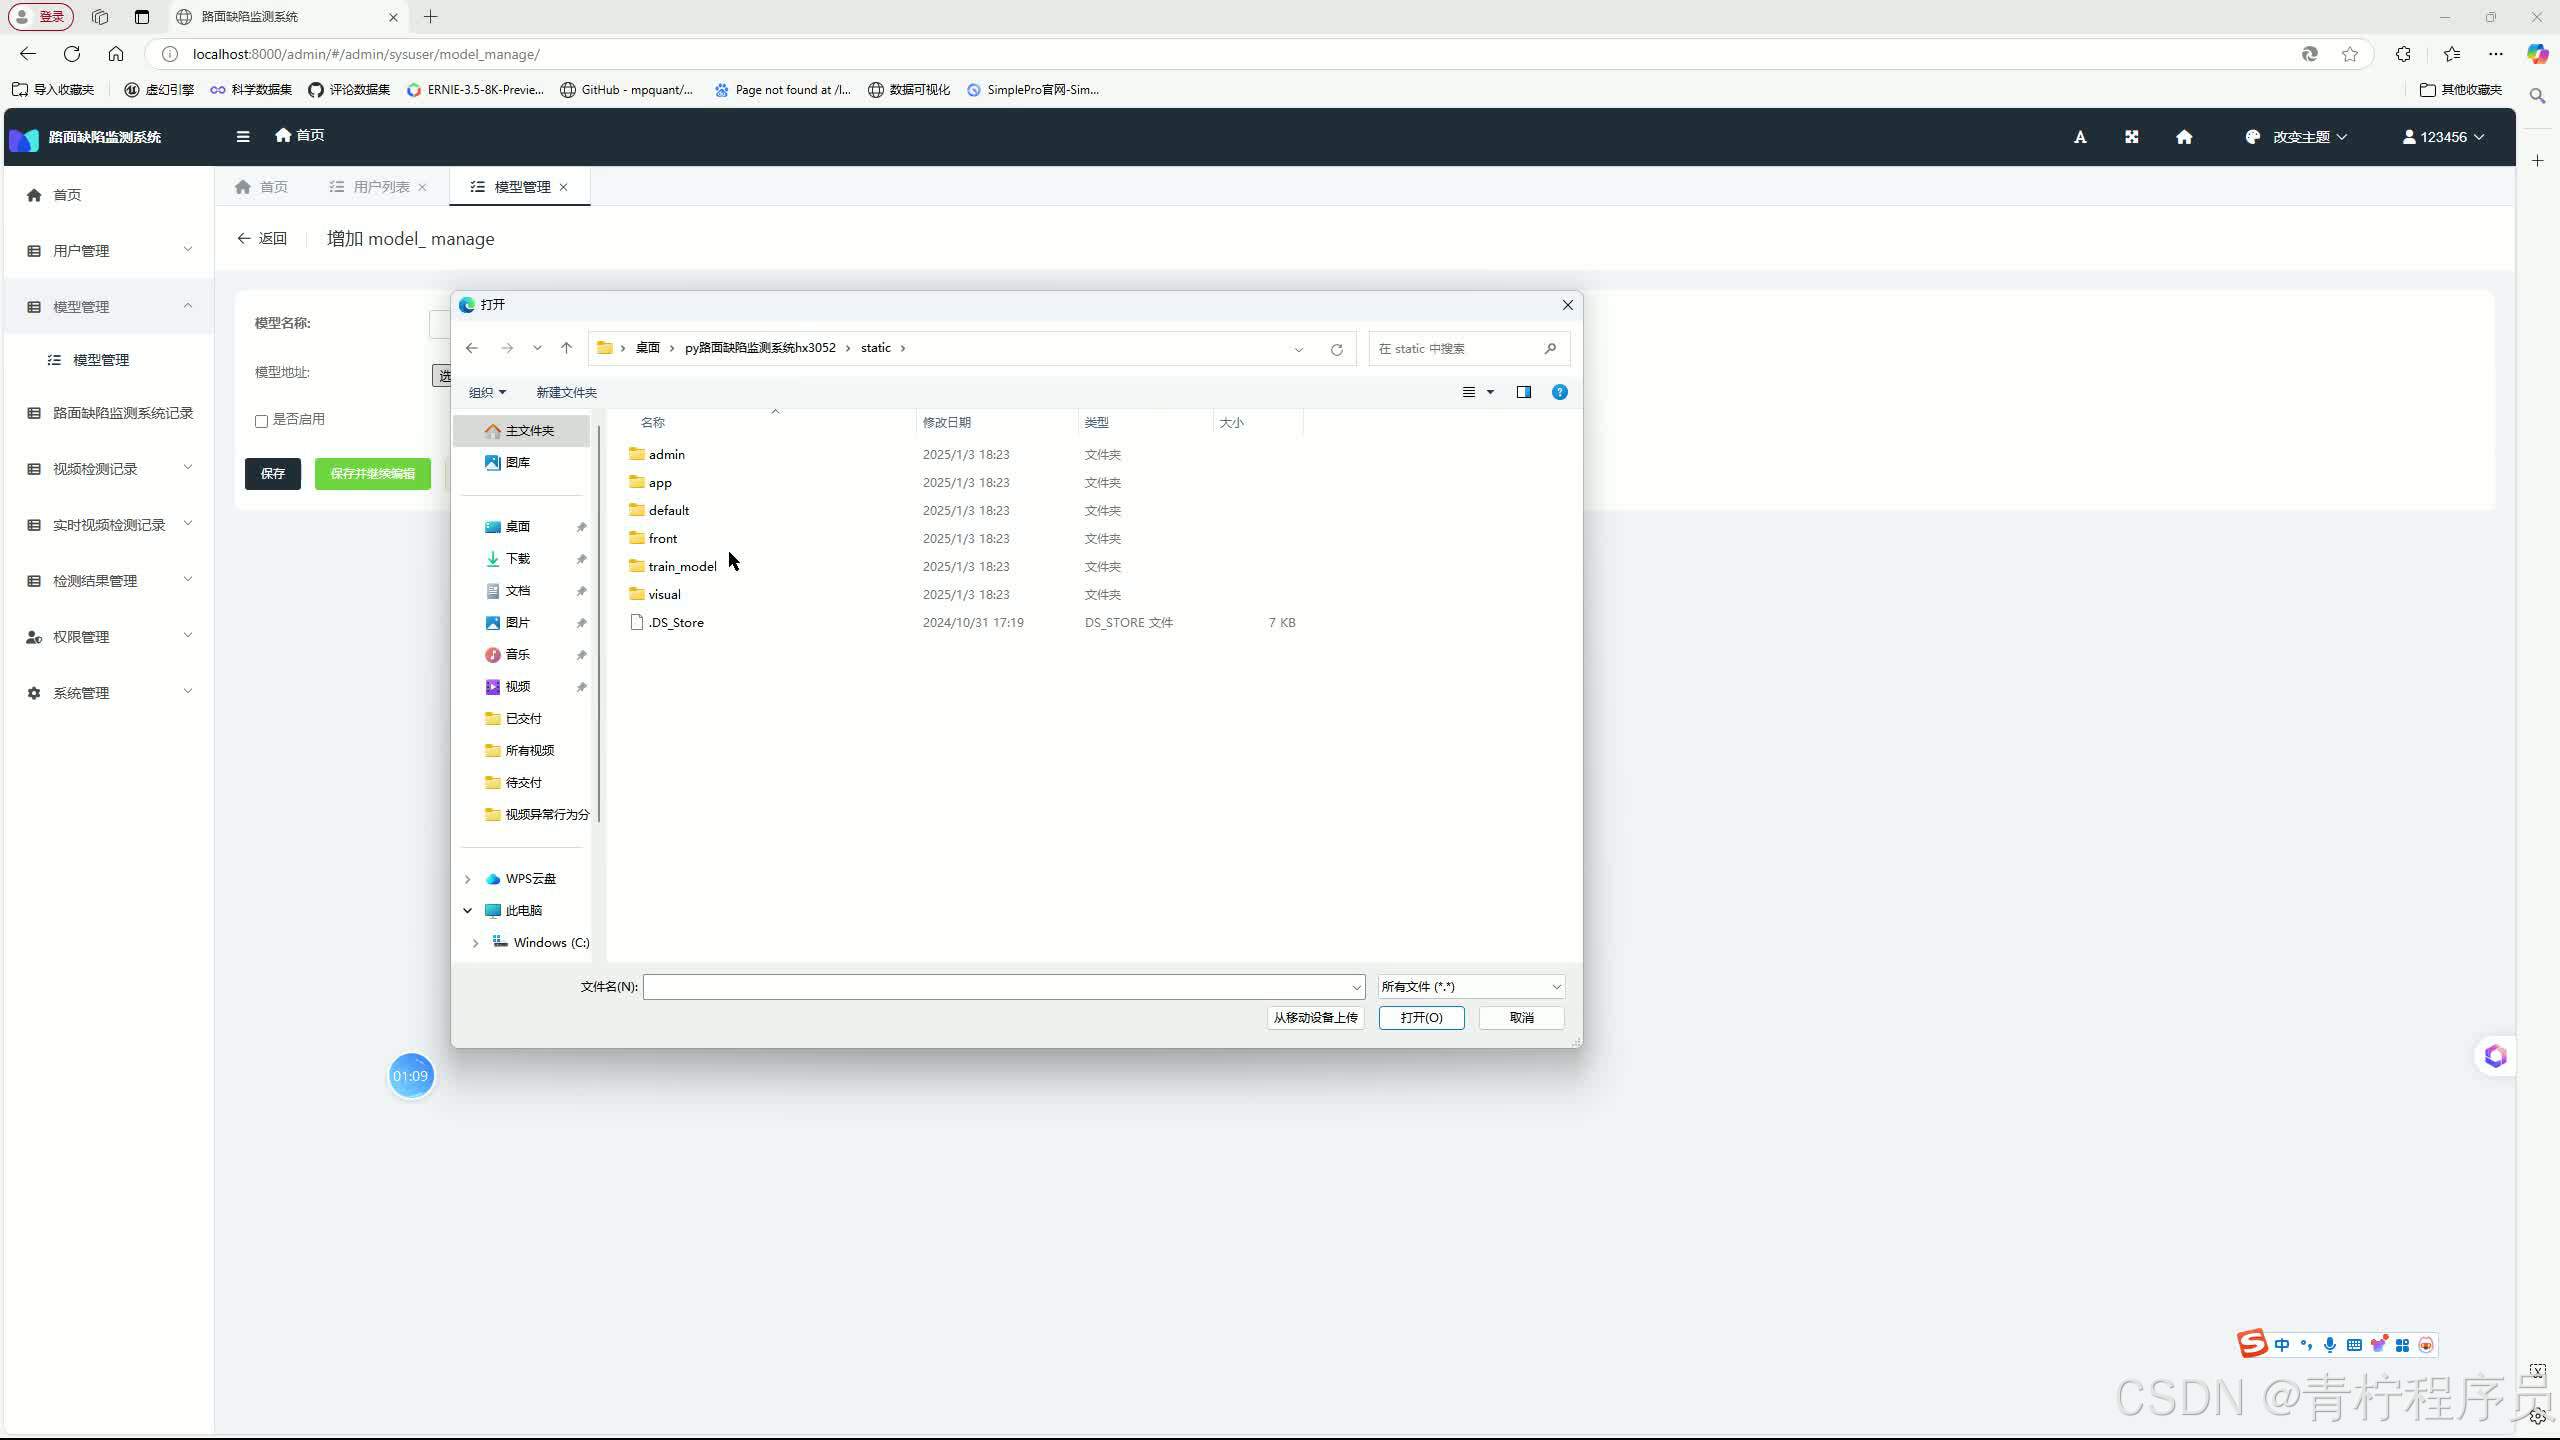Toggle the 是否启用 checkbox
2560x1440 pixels.
[x=262, y=421]
